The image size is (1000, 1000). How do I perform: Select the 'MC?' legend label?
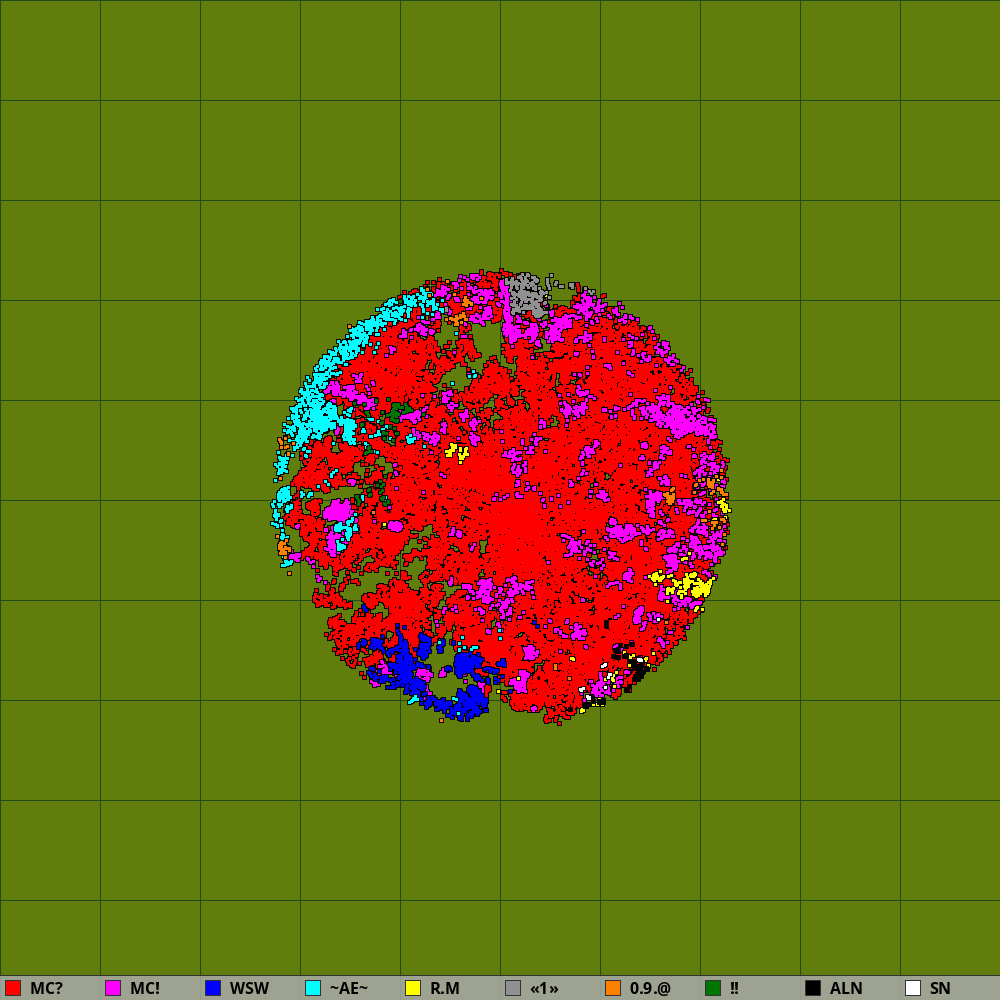coord(47,988)
